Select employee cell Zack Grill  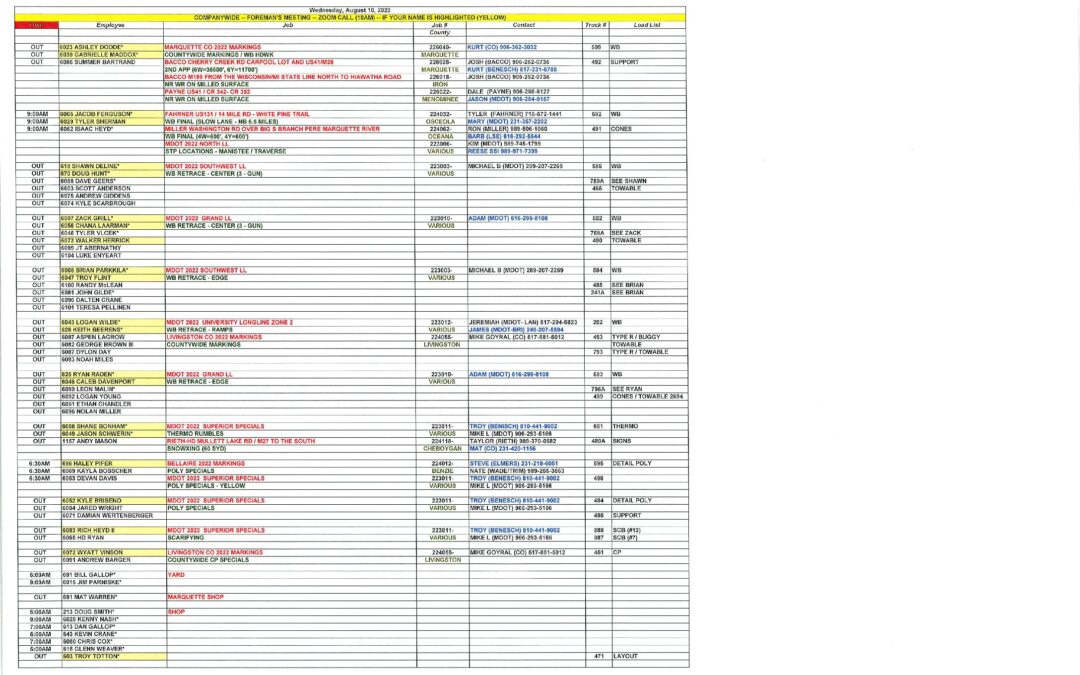coord(112,218)
